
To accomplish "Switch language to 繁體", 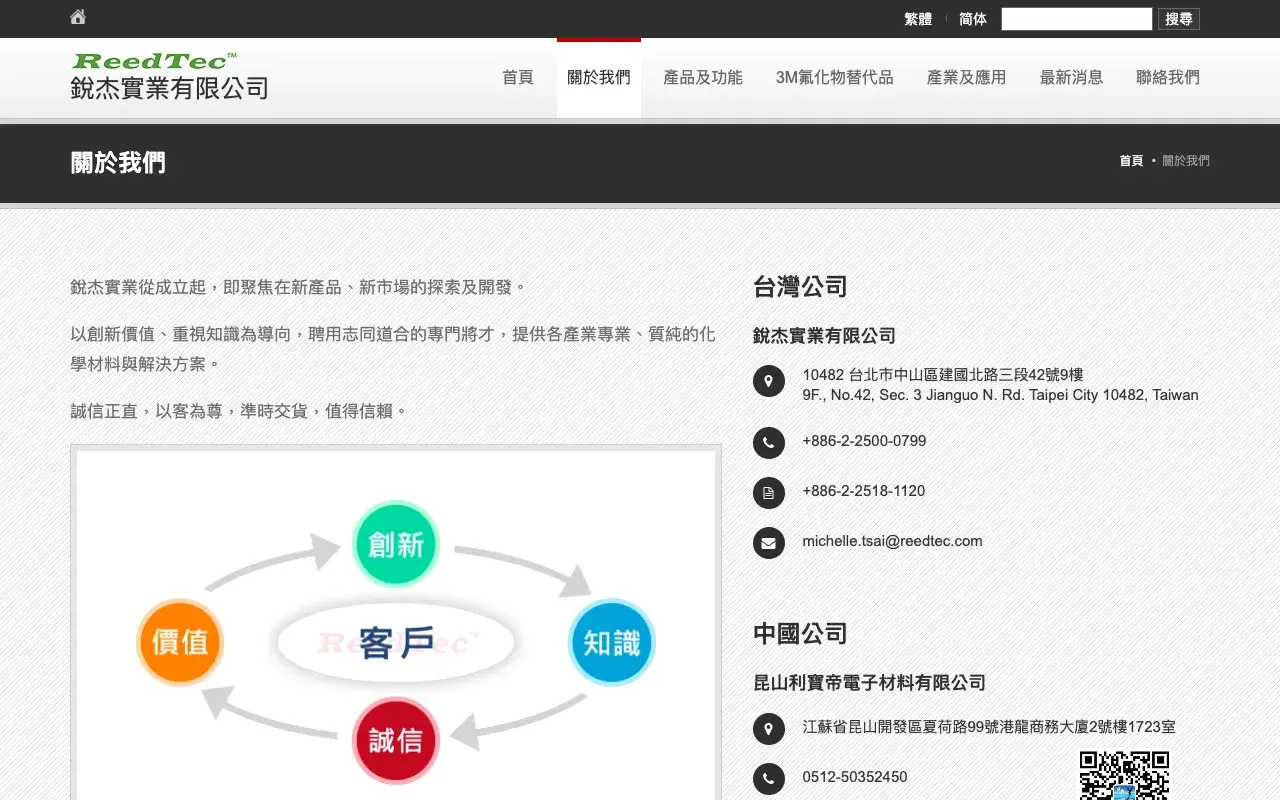I will point(918,19).
